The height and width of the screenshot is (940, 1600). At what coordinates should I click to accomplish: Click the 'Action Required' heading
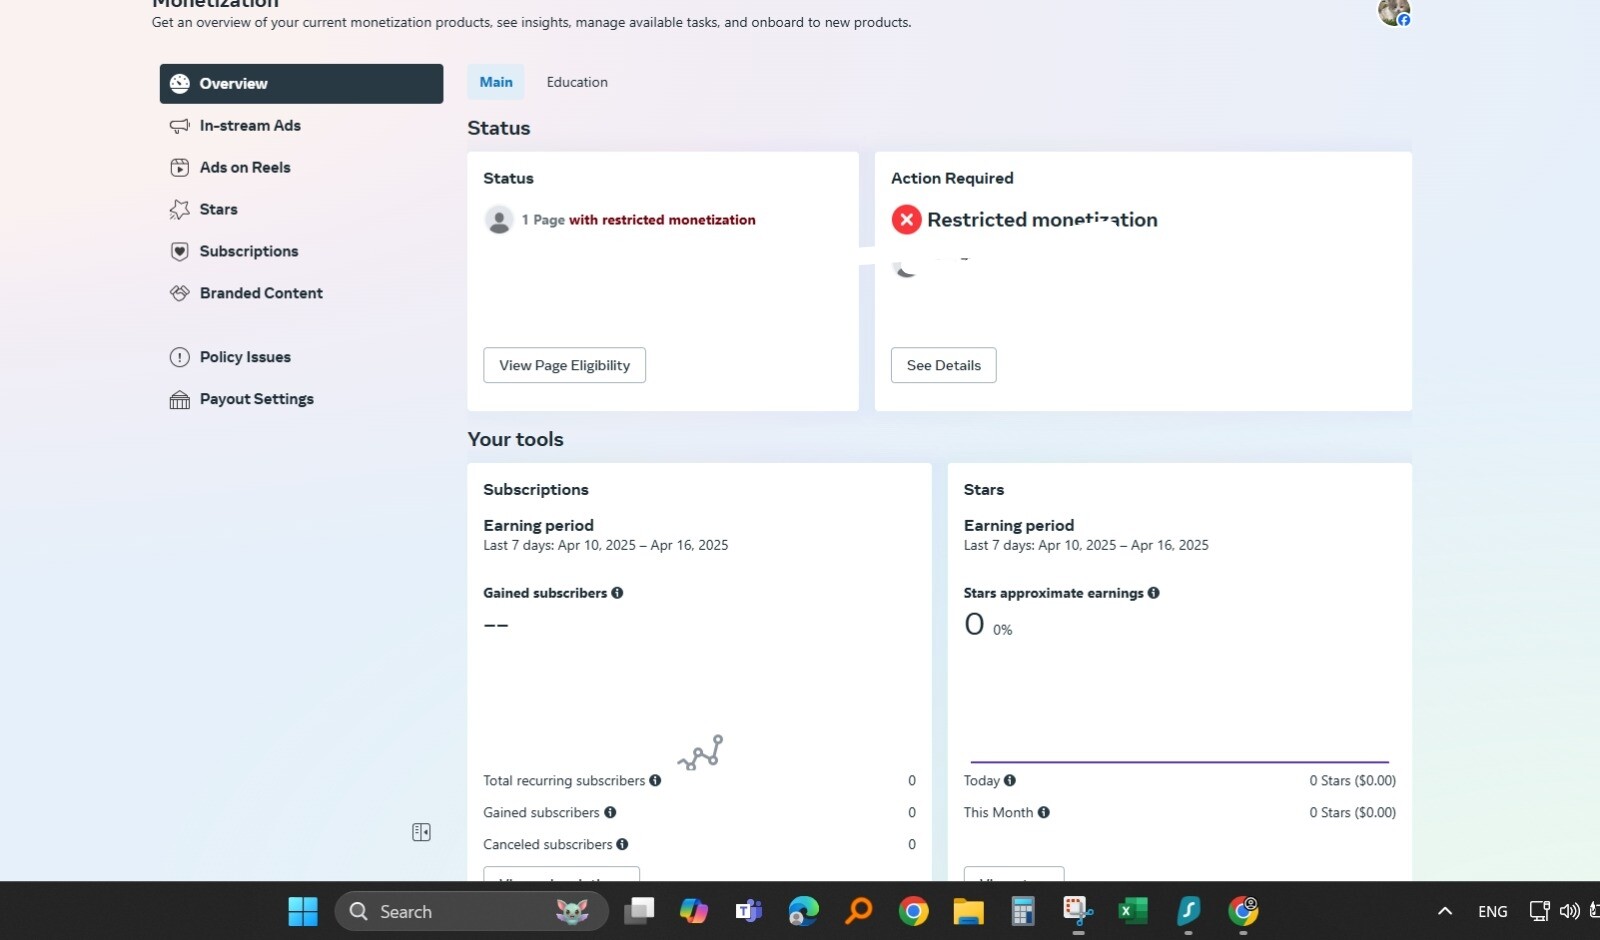click(x=952, y=178)
